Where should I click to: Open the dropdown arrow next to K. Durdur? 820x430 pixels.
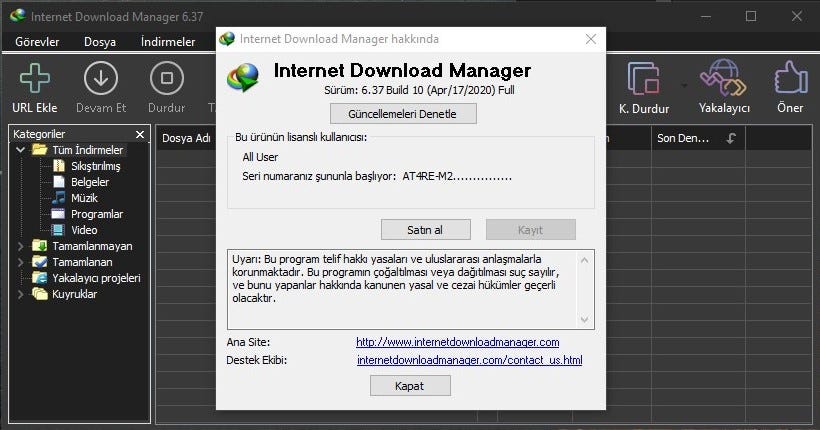(684, 85)
